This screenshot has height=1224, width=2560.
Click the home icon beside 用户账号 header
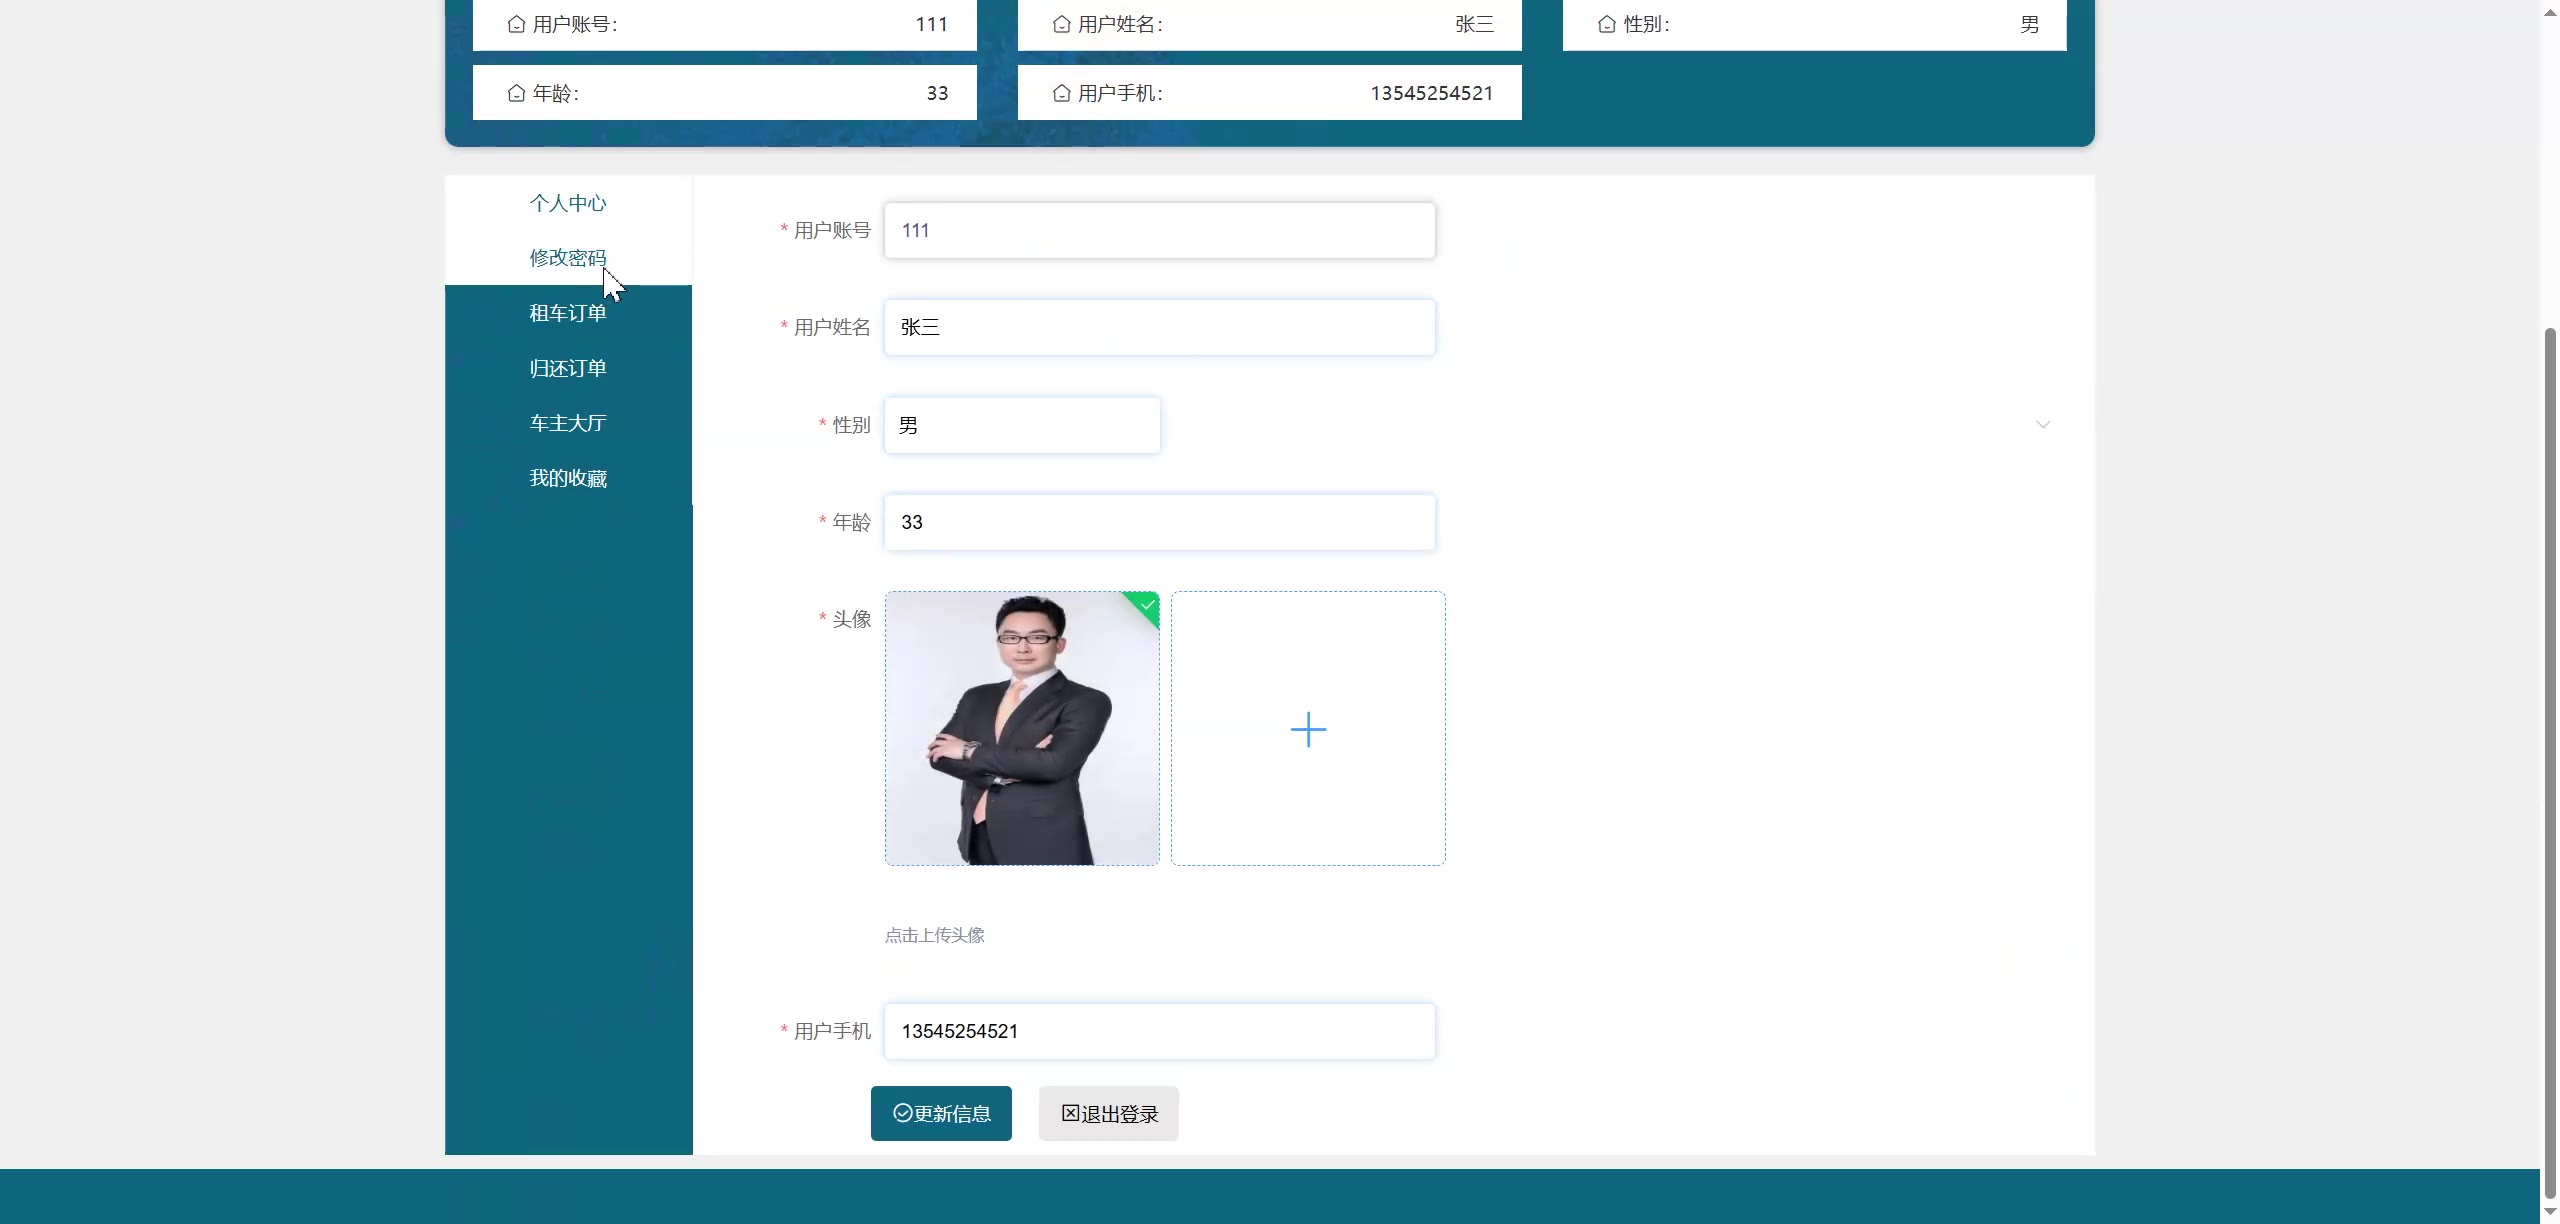click(516, 24)
